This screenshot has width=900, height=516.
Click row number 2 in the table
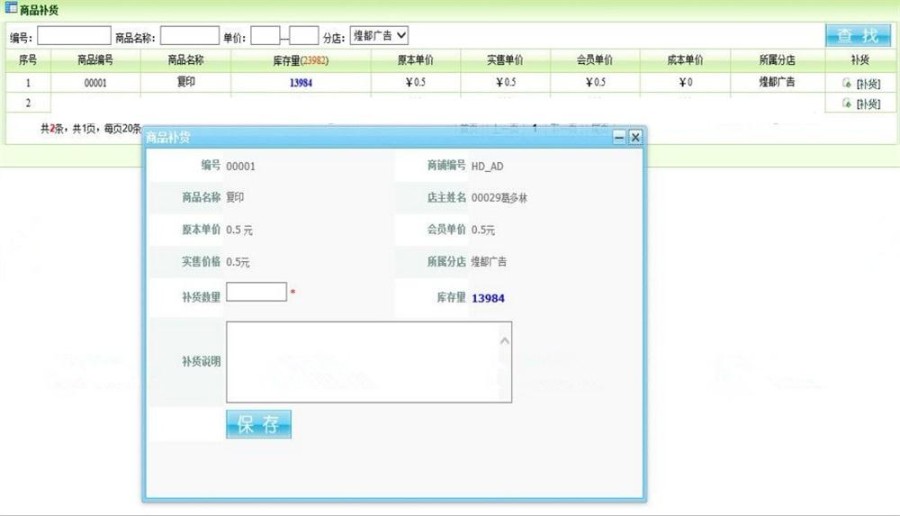(x=28, y=103)
